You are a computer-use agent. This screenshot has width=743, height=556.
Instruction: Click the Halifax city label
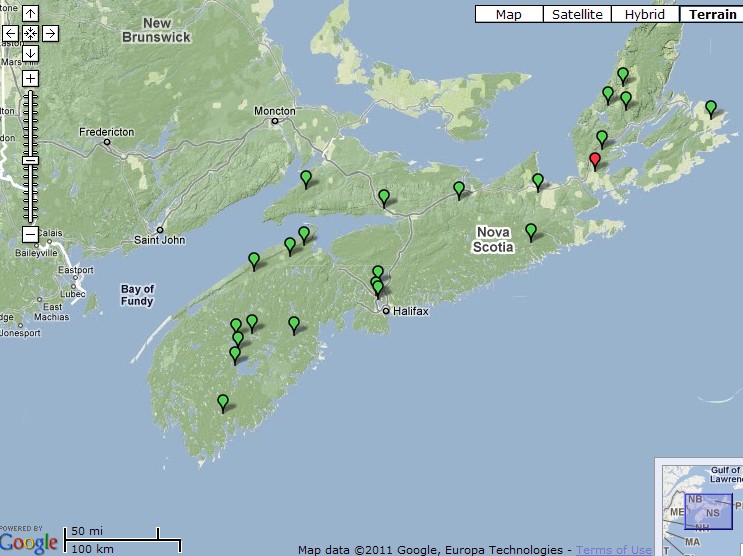pyautogui.click(x=411, y=311)
